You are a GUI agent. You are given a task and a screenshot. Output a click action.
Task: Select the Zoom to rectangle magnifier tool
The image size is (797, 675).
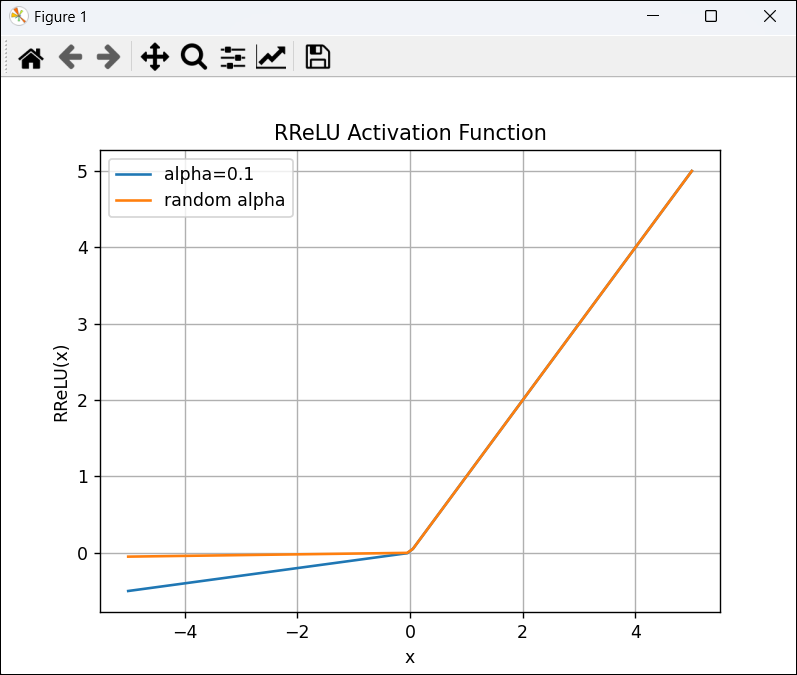[194, 57]
